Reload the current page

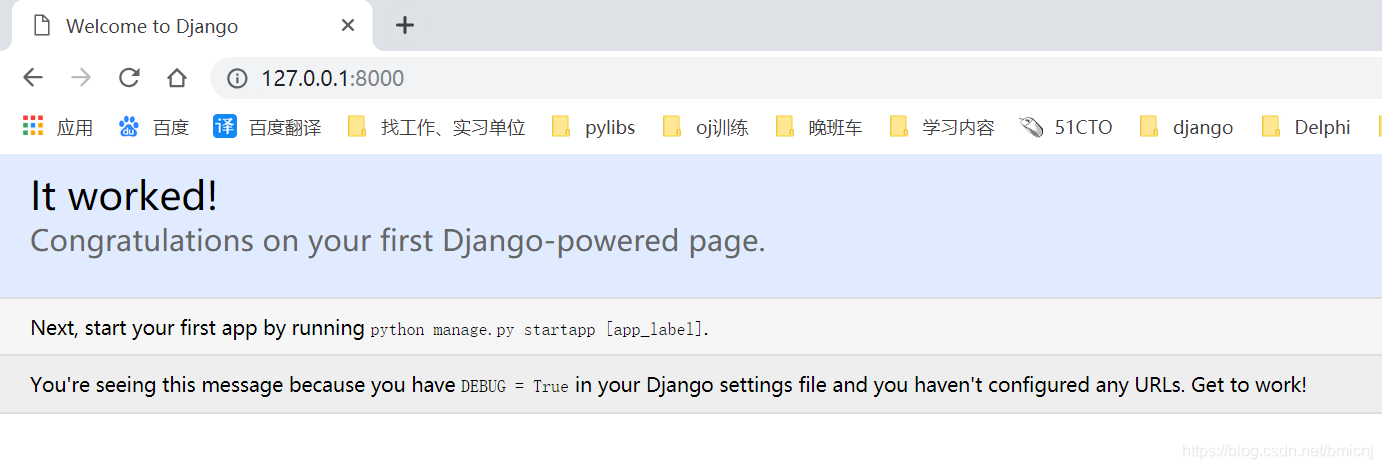pos(129,78)
